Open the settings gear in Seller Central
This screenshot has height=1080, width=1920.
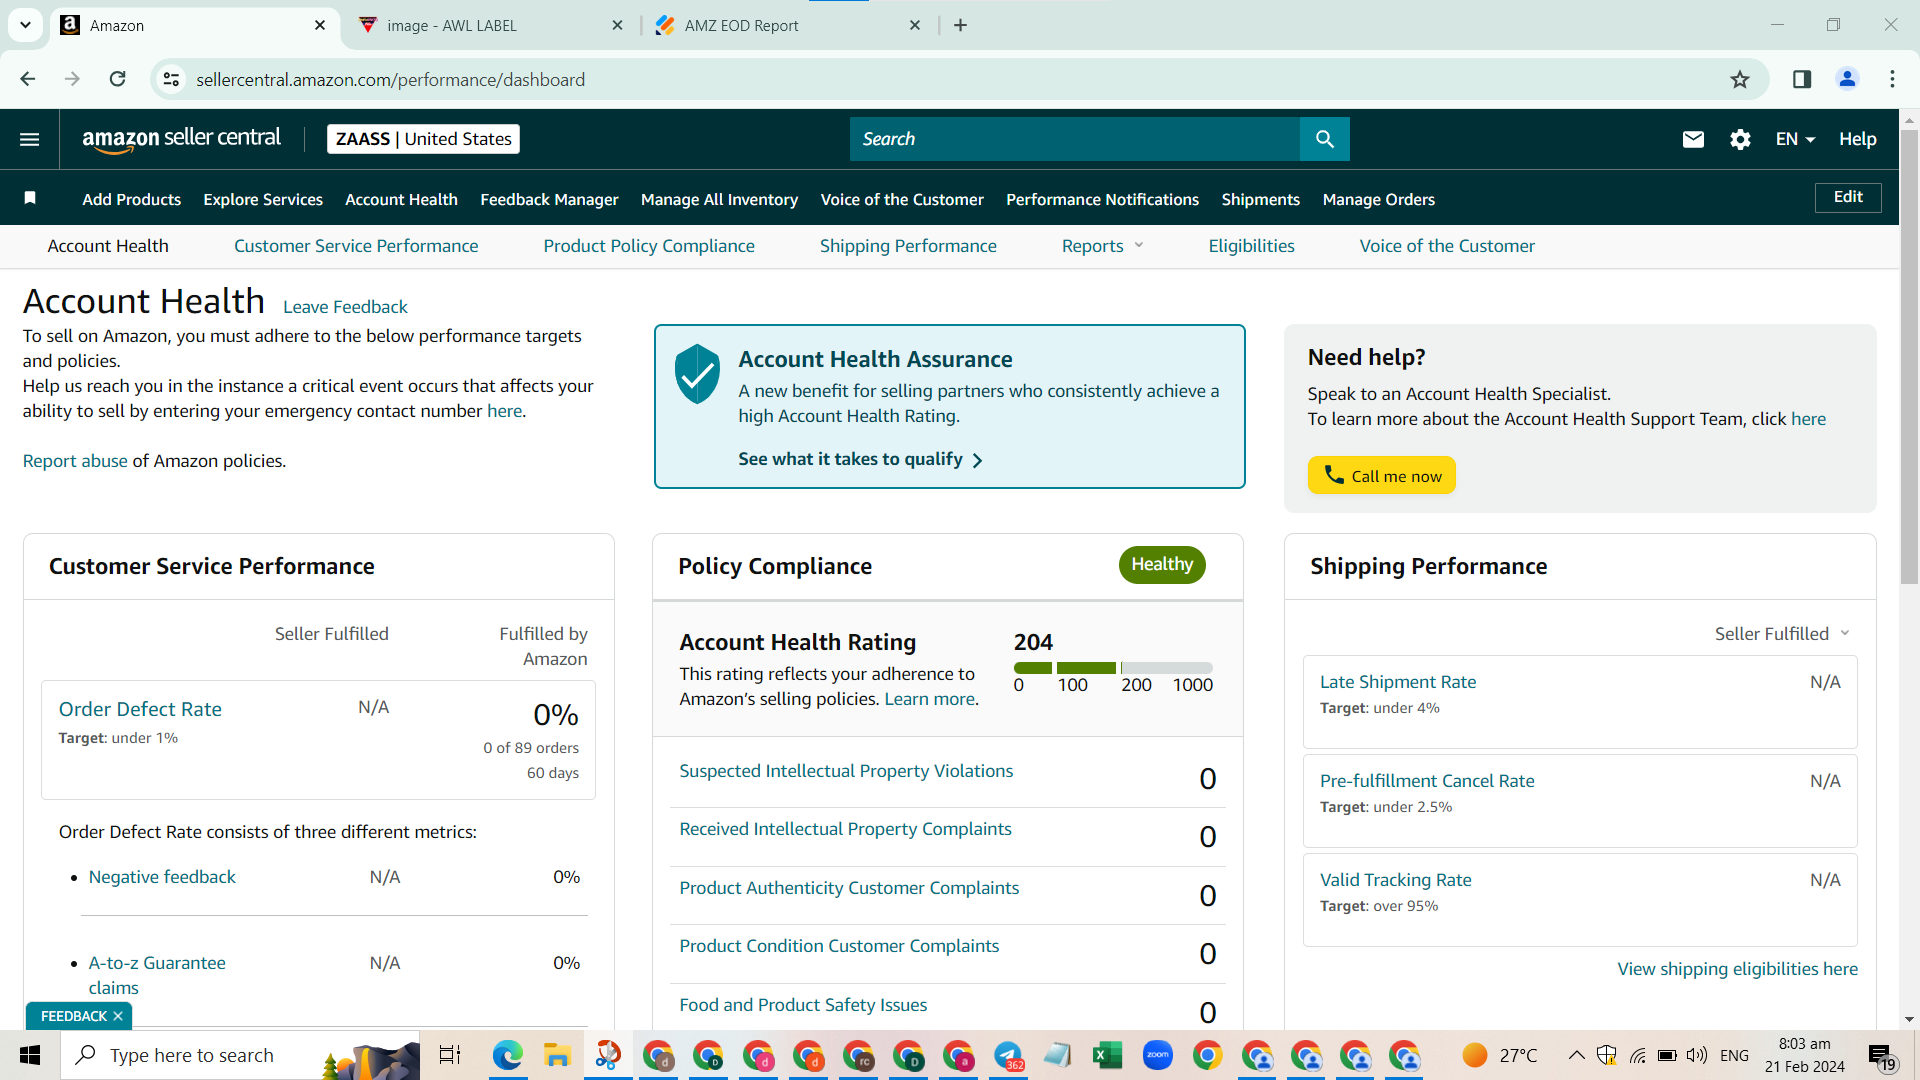click(1740, 139)
